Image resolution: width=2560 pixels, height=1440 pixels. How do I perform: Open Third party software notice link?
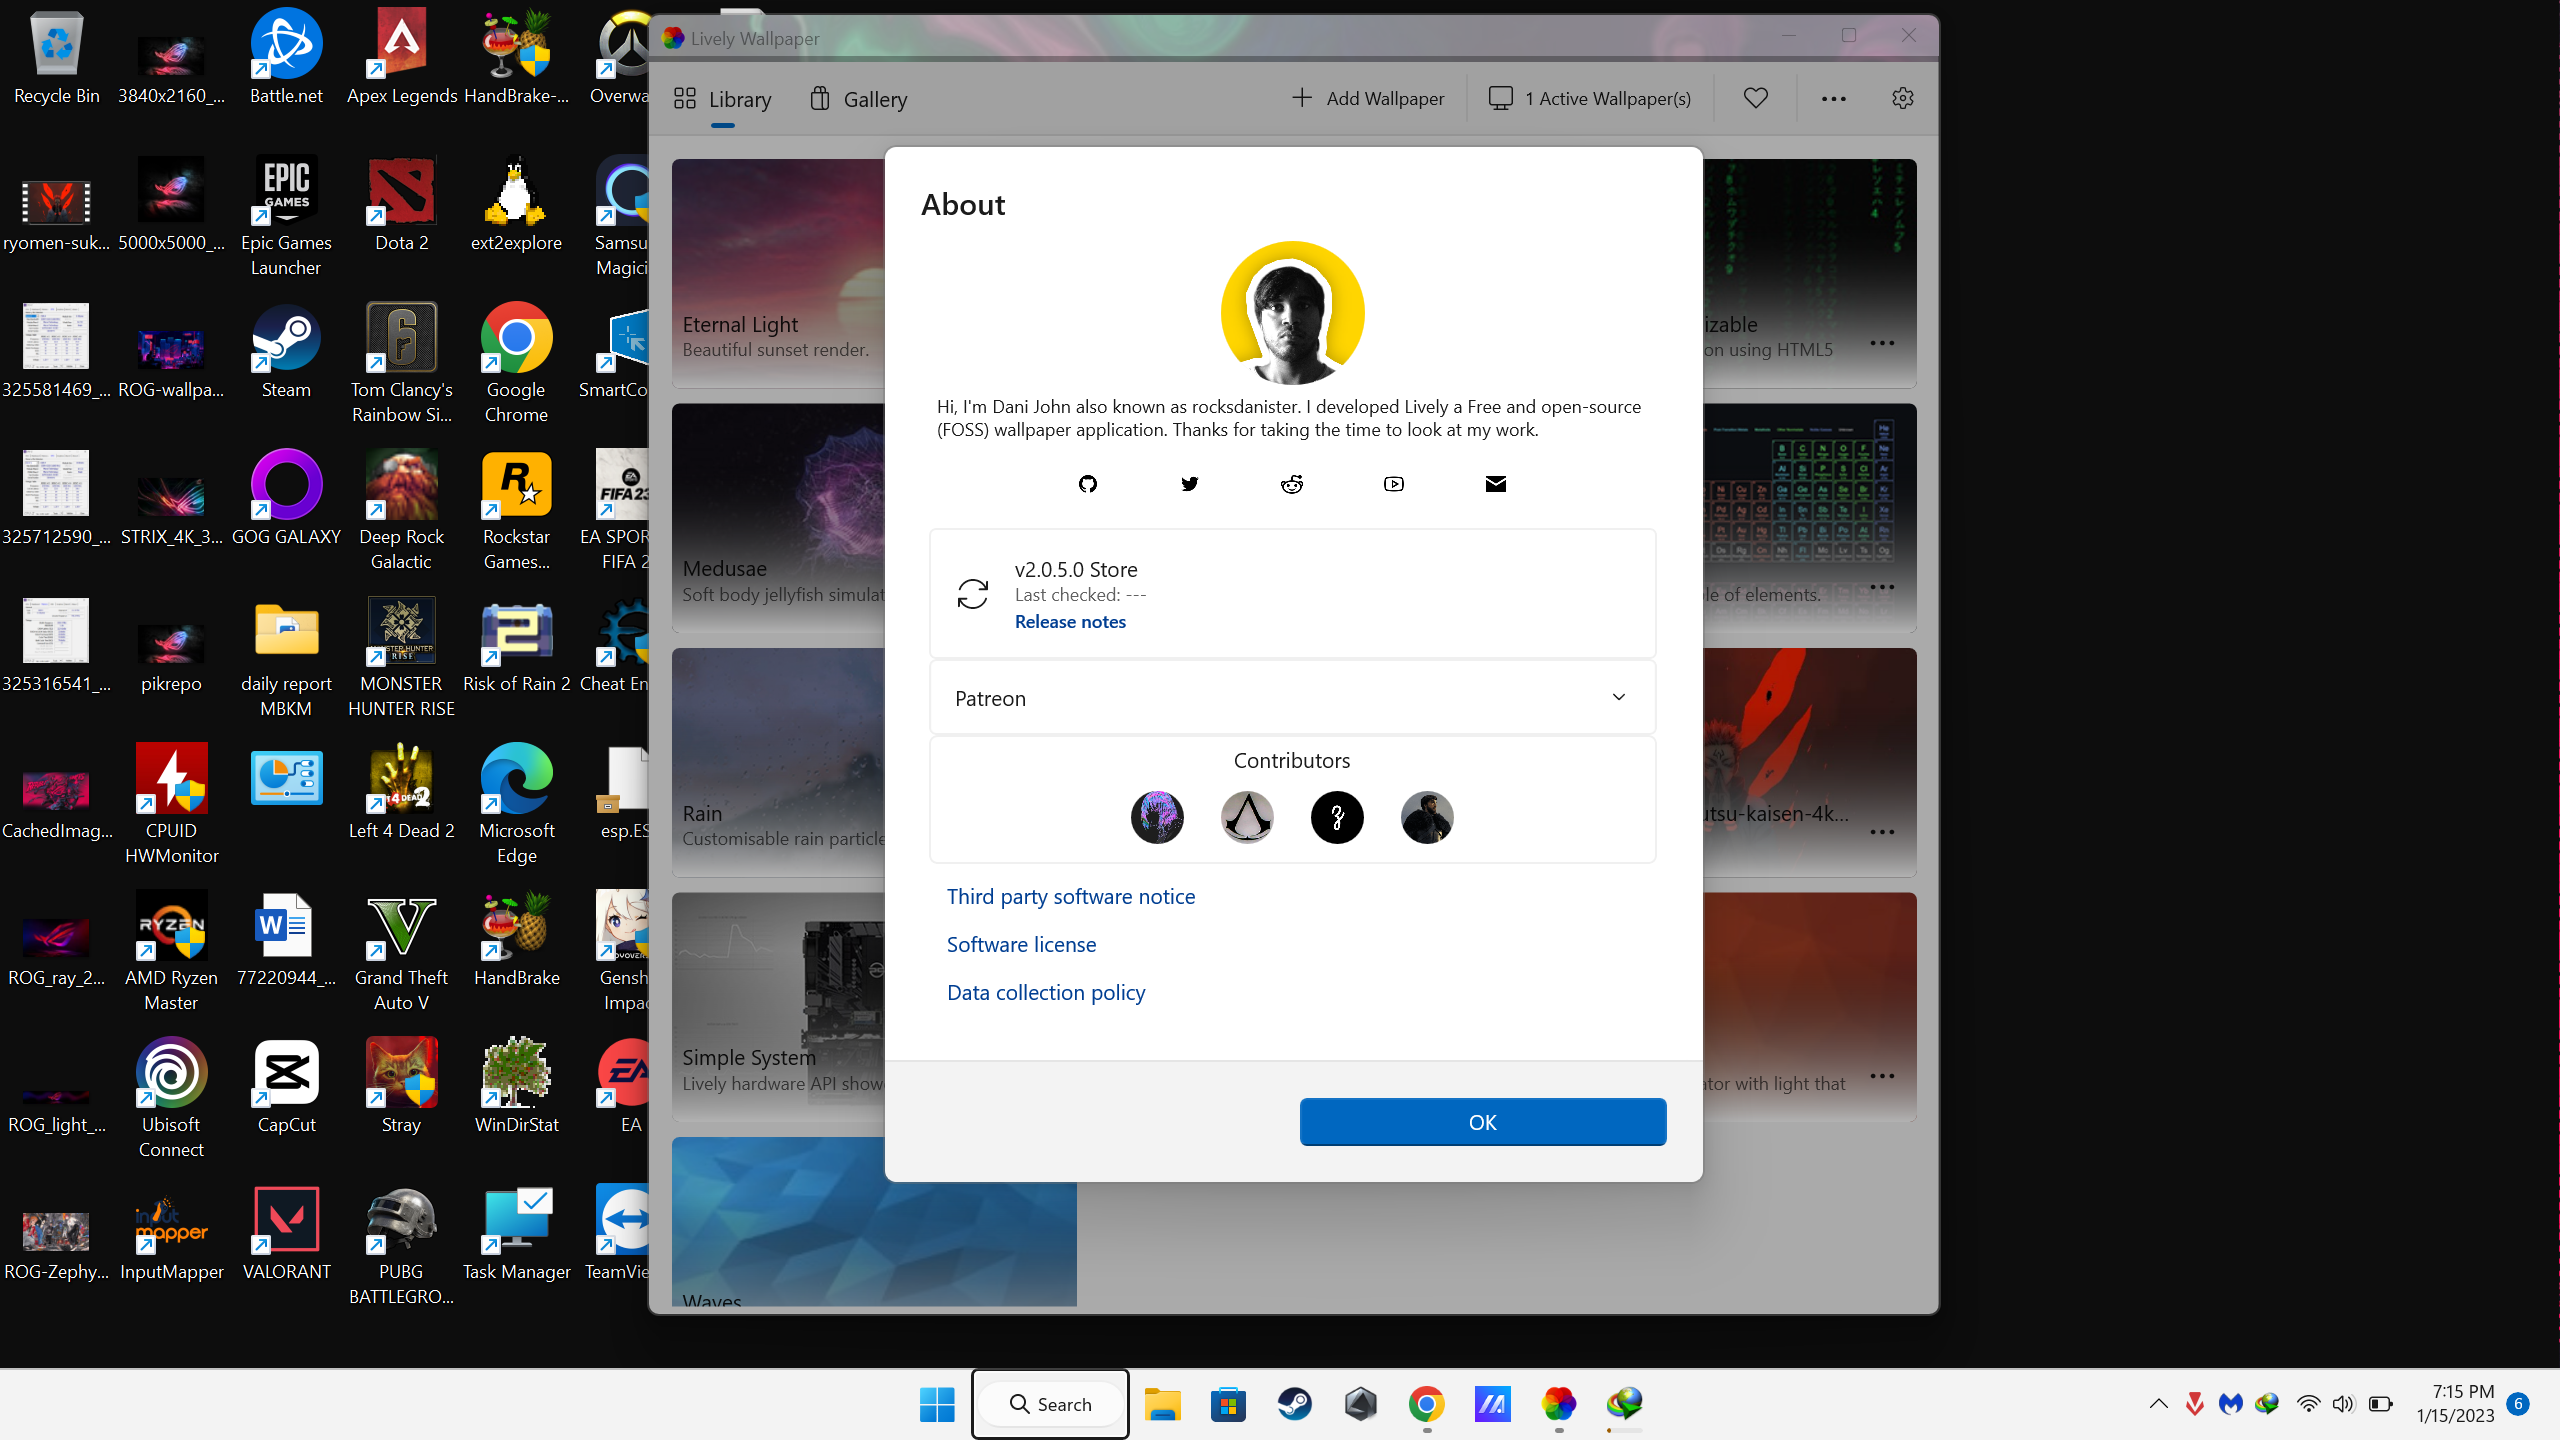coord(1070,896)
